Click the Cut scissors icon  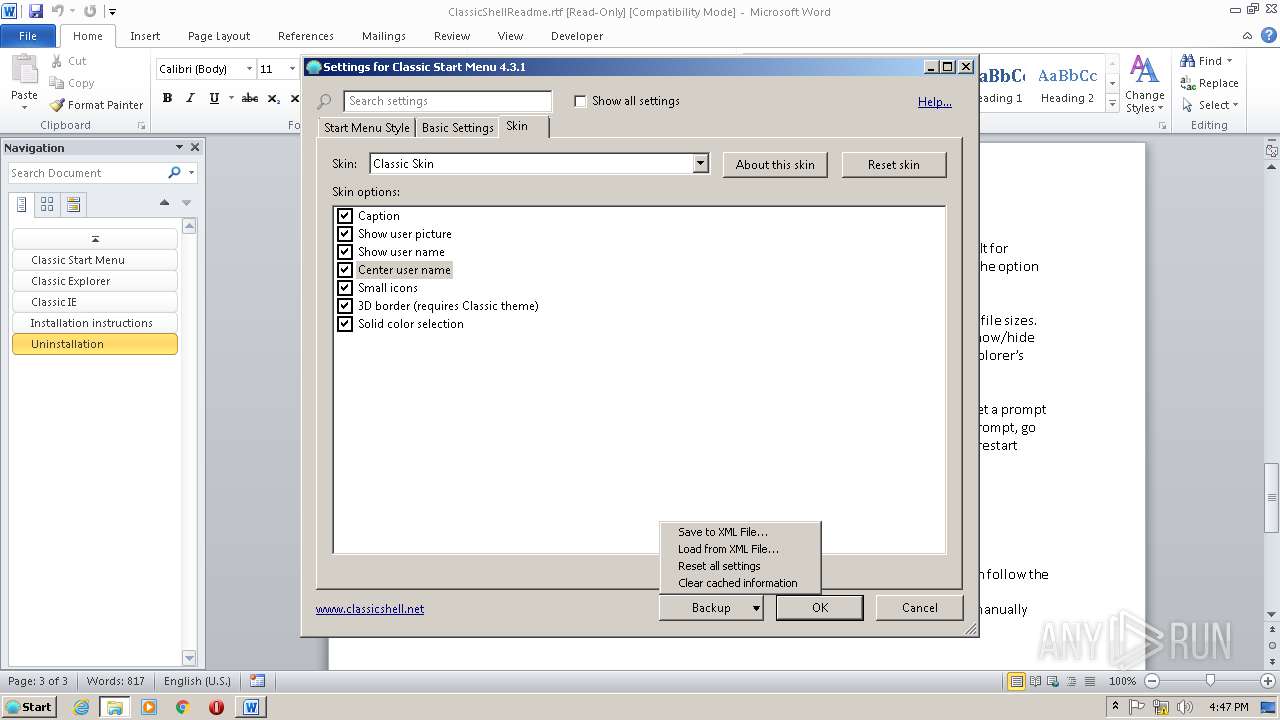[57, 61]
